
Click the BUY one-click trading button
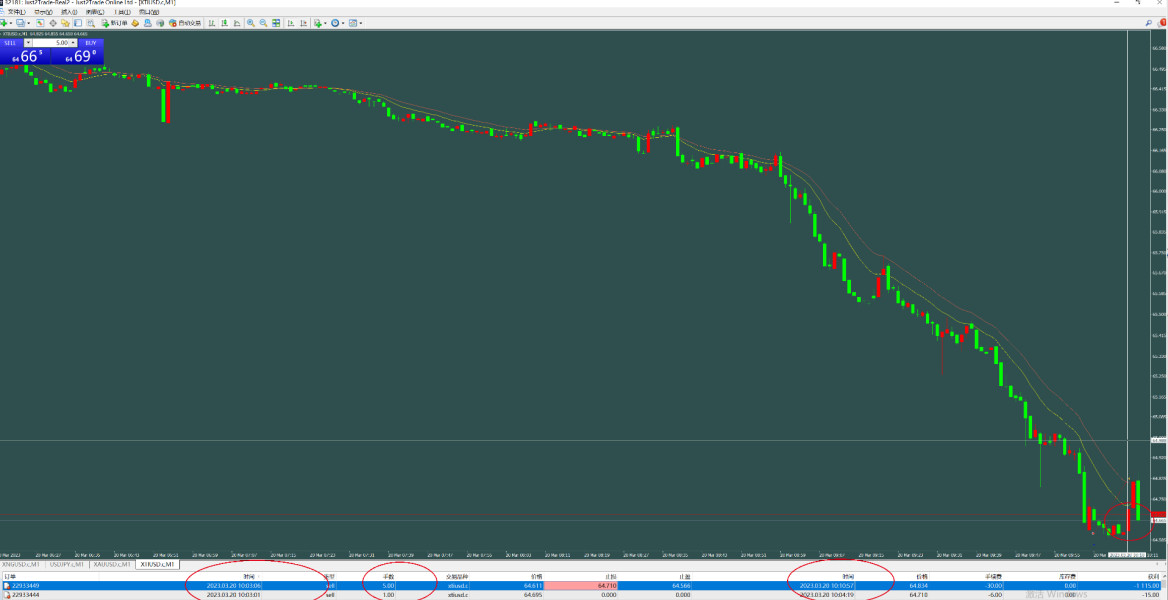(77, 51)
